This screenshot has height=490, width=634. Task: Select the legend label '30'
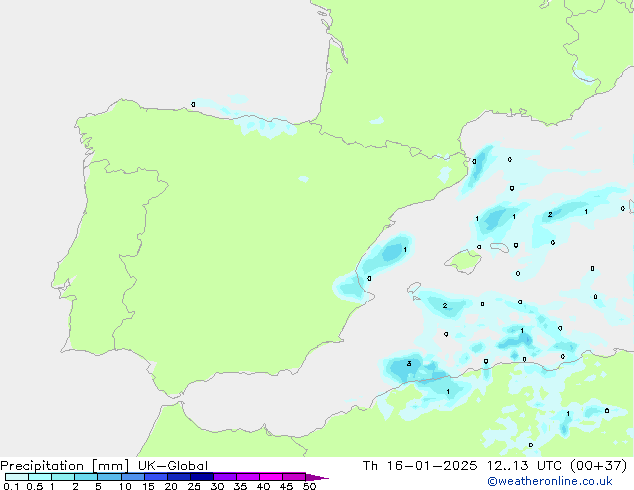217,486
